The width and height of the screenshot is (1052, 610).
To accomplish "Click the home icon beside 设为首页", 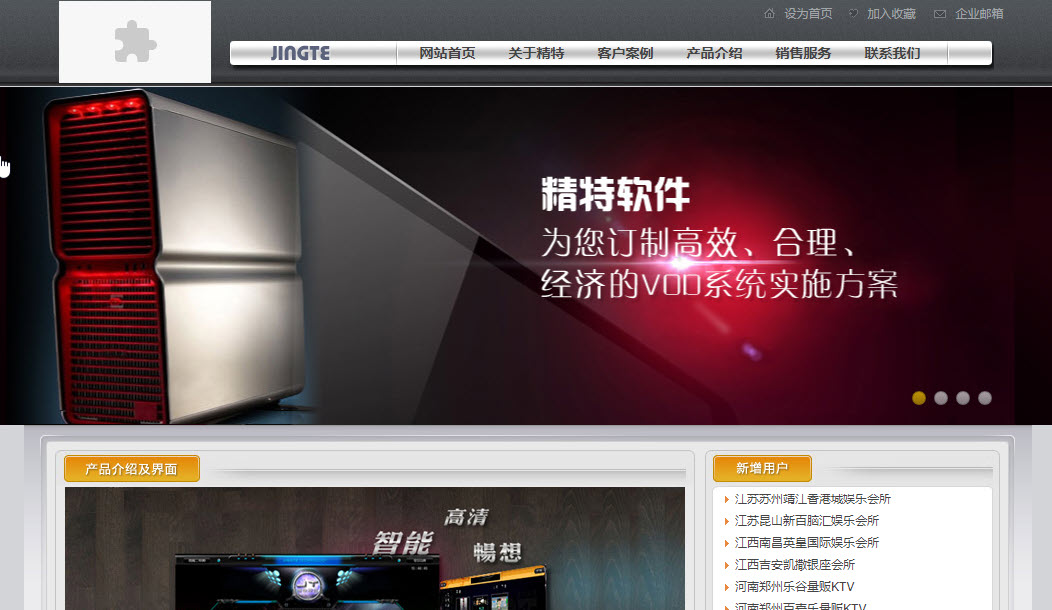I will point(770,13).
